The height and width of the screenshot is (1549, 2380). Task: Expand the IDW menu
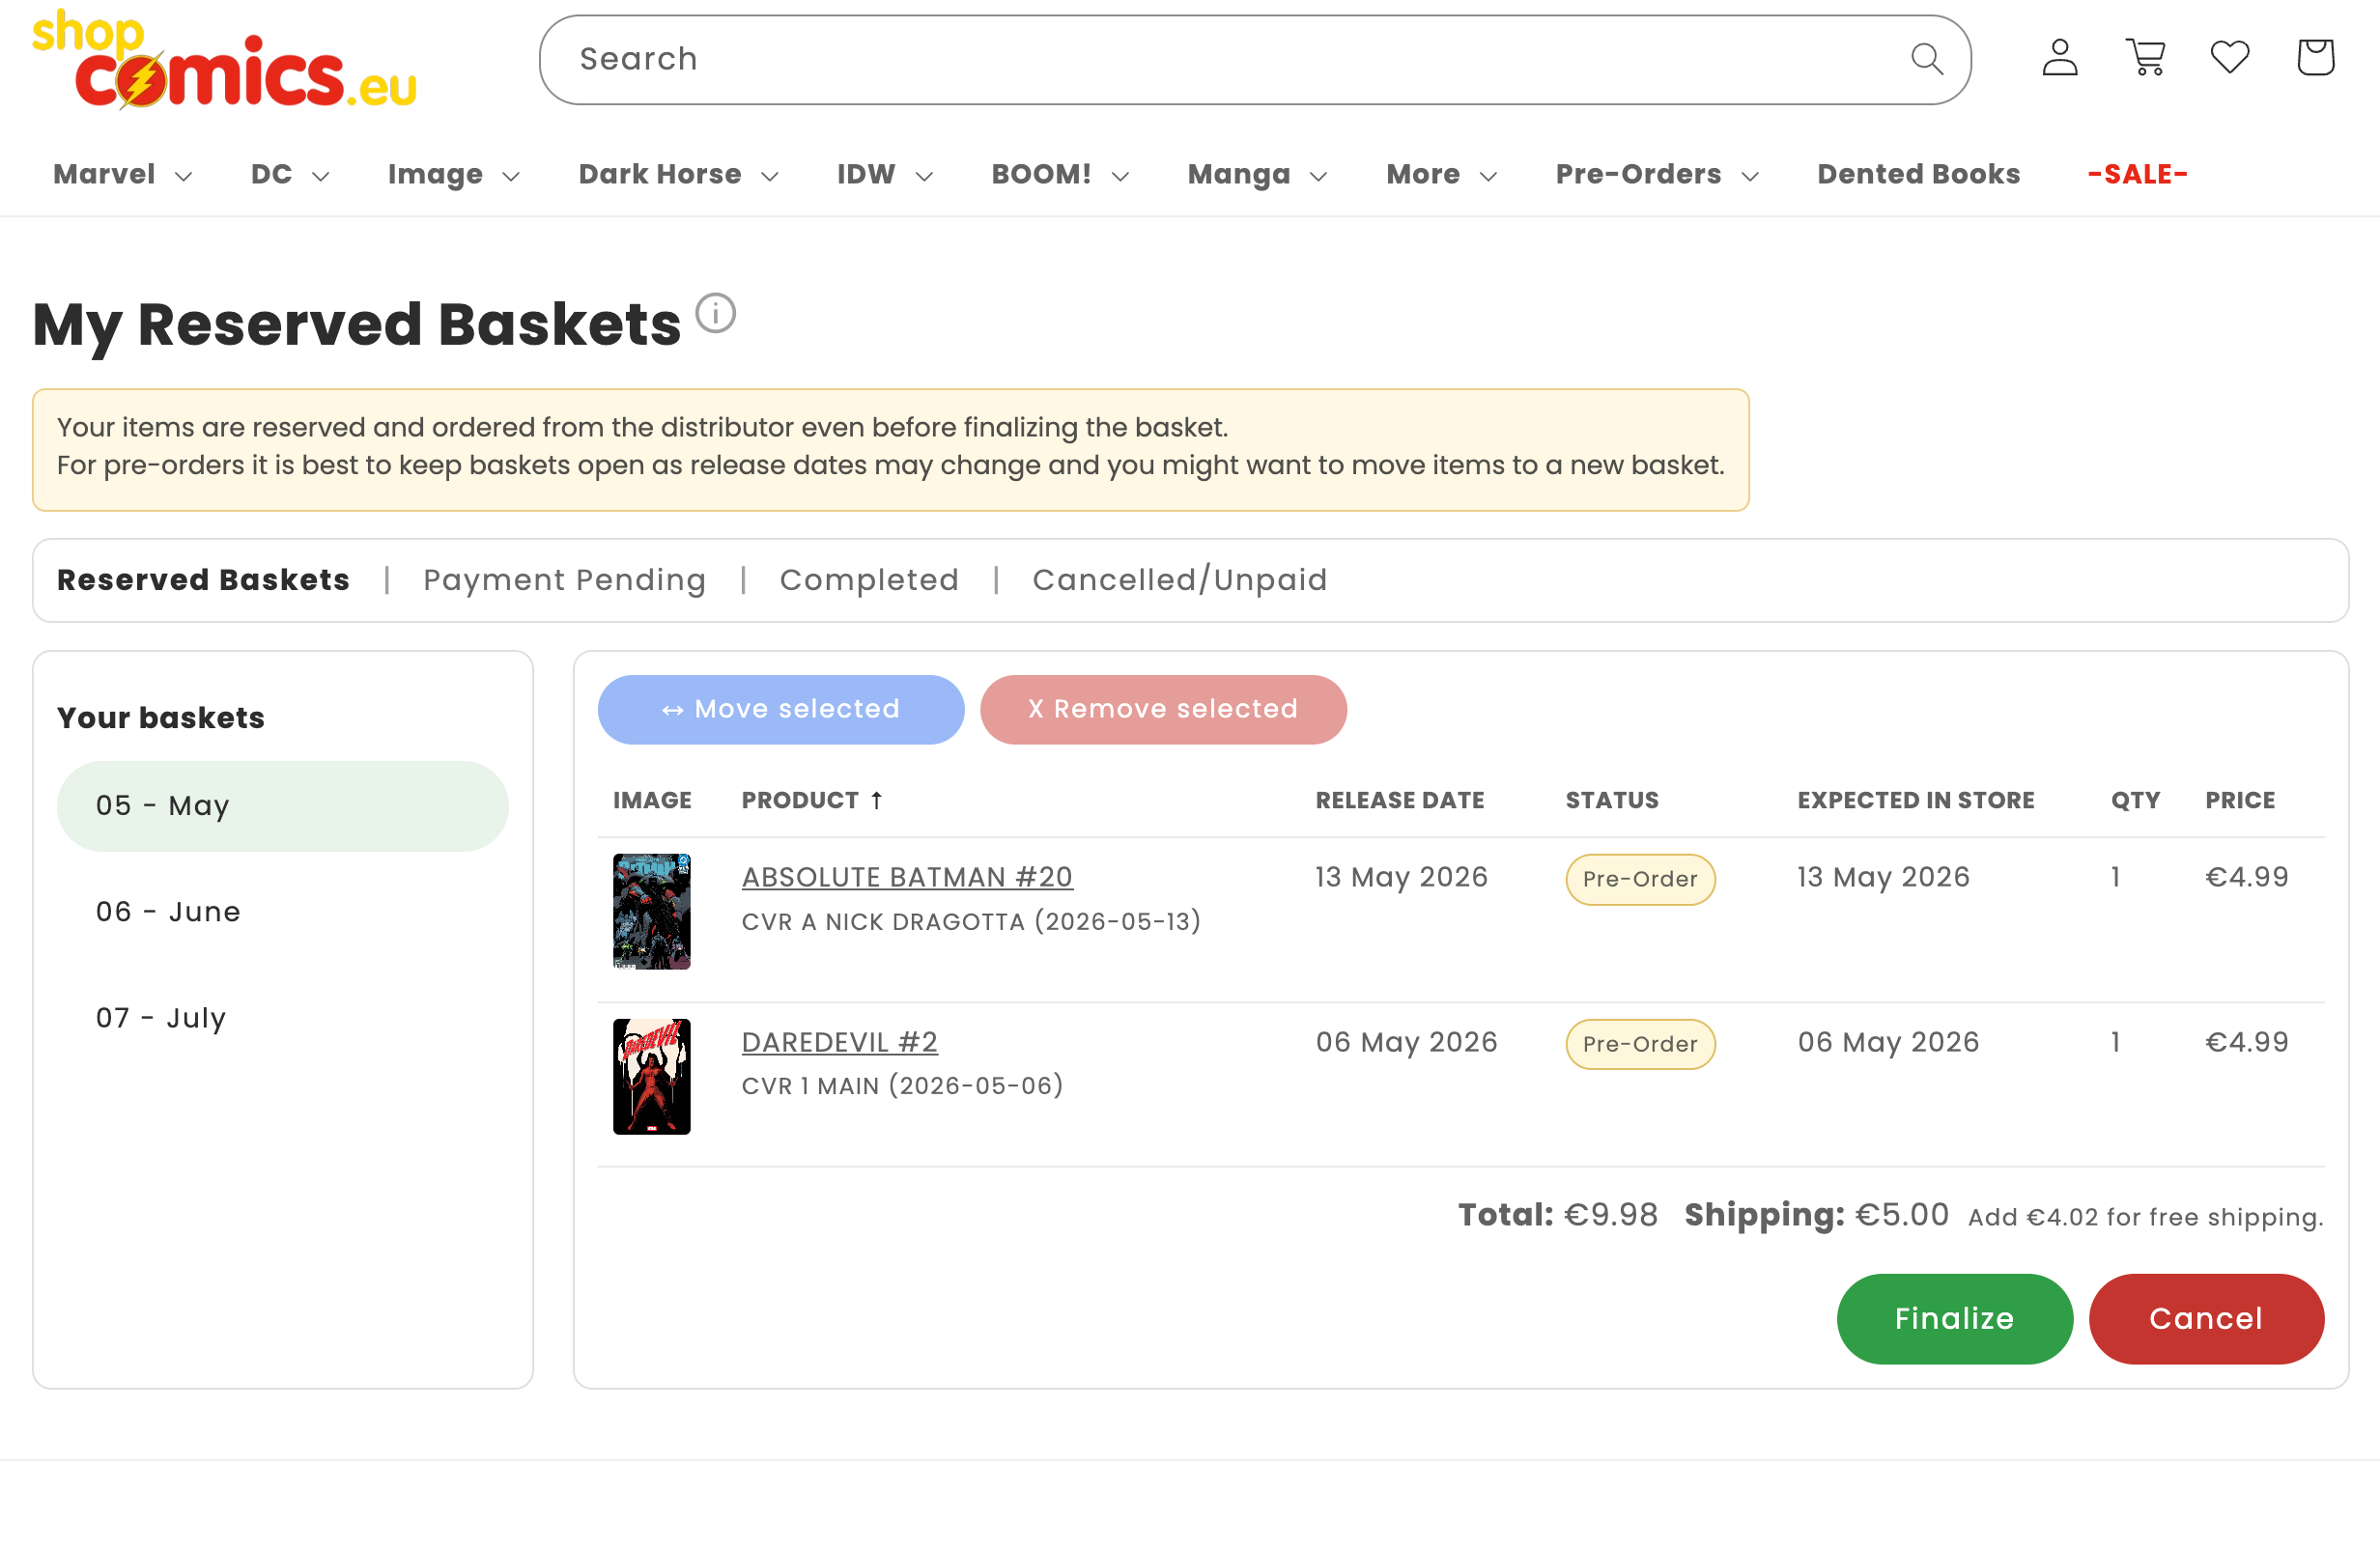(885, 174)
